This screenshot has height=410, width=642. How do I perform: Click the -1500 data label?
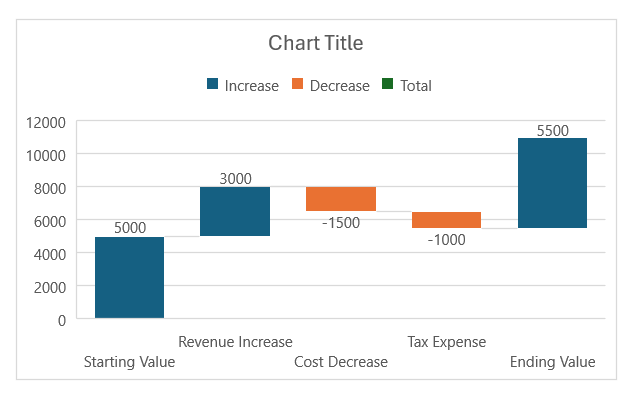(341, 223)
